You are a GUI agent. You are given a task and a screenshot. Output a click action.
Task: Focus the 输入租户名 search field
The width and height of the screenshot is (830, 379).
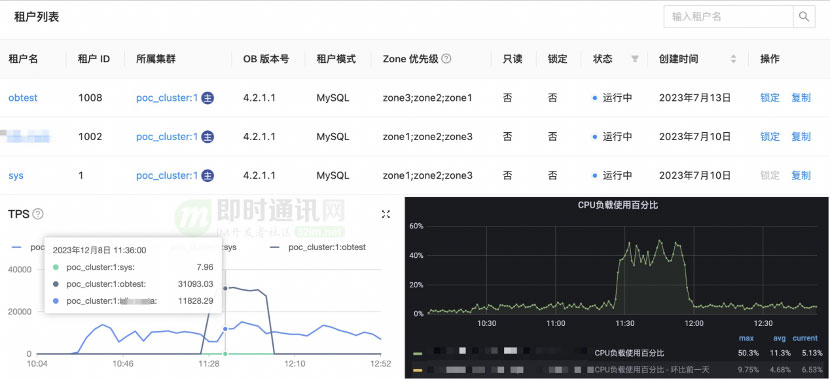pyautogui.click(x=728, y=17)
